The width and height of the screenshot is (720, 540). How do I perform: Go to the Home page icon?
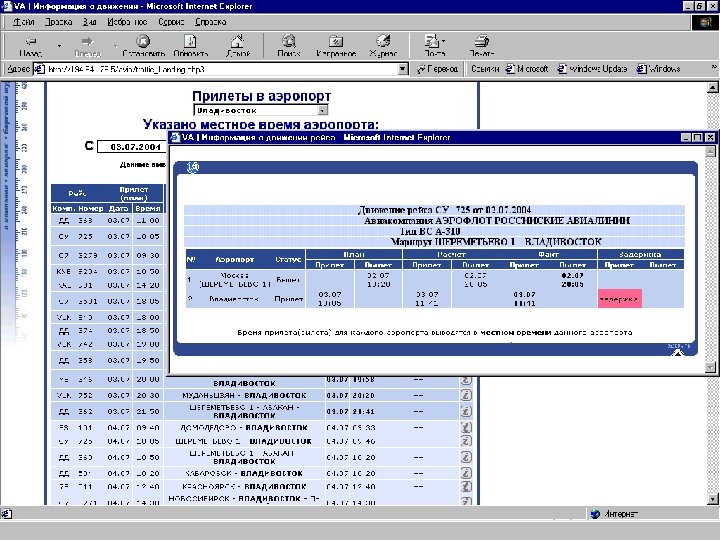click(x=238, y=42)
